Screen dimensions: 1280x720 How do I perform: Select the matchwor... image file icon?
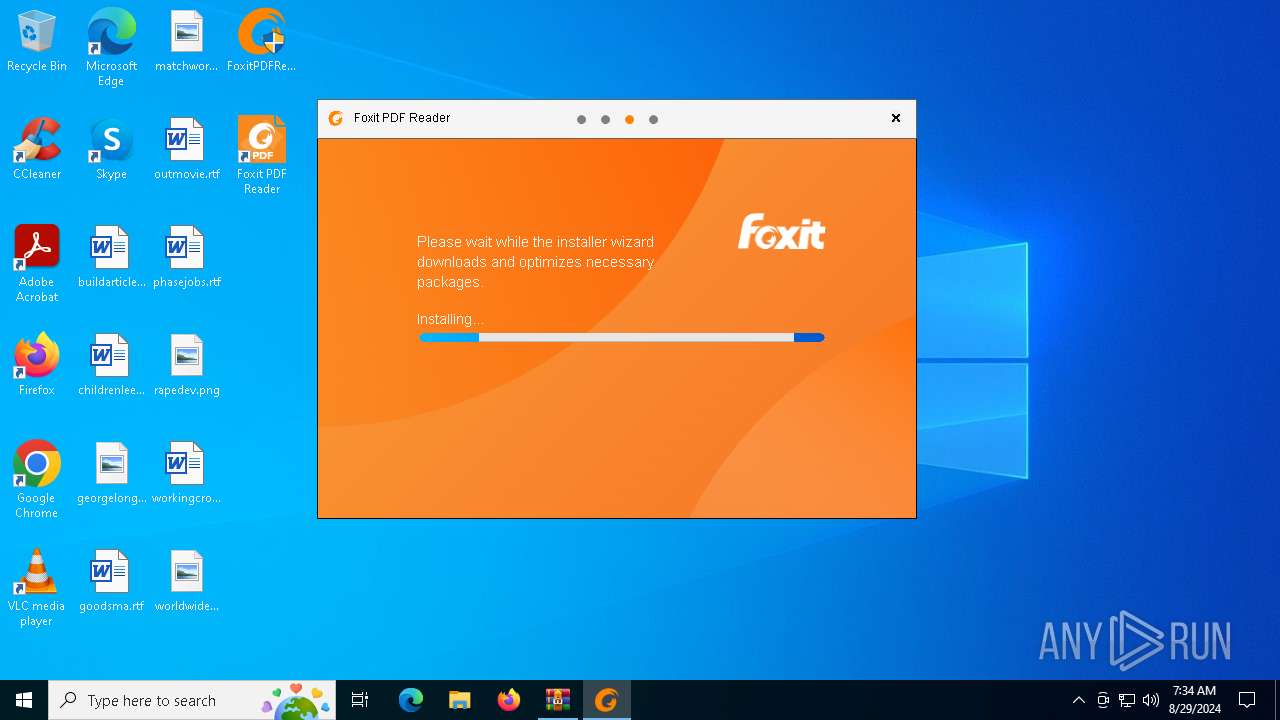[x=186, y=41]
